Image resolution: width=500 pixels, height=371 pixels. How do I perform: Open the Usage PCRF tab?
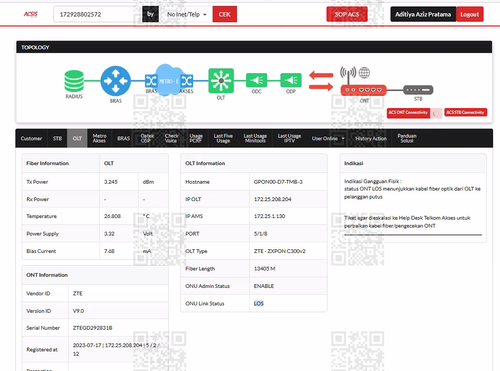[196, 138]
